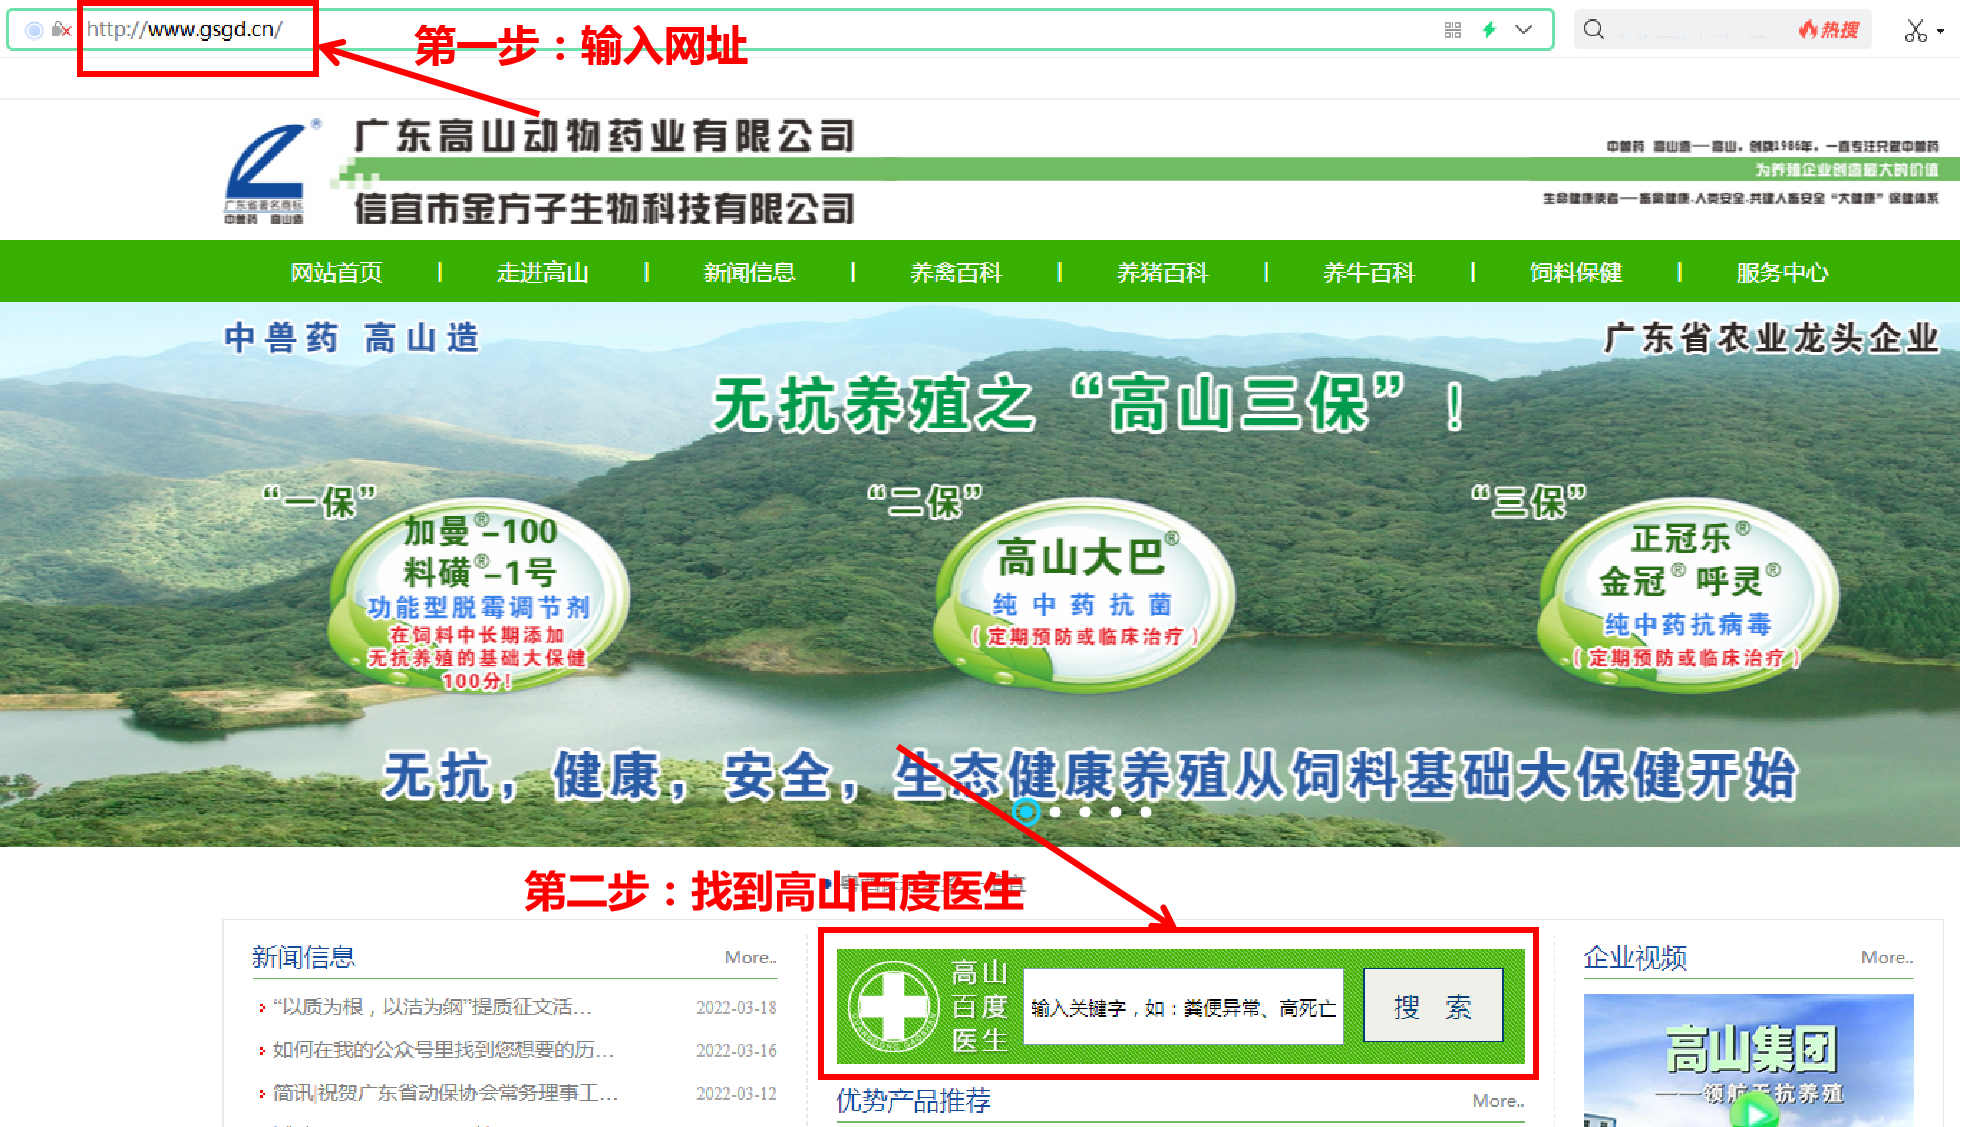
Task: Expand More link next to 优势产品推荐
Action: 1498,1100
